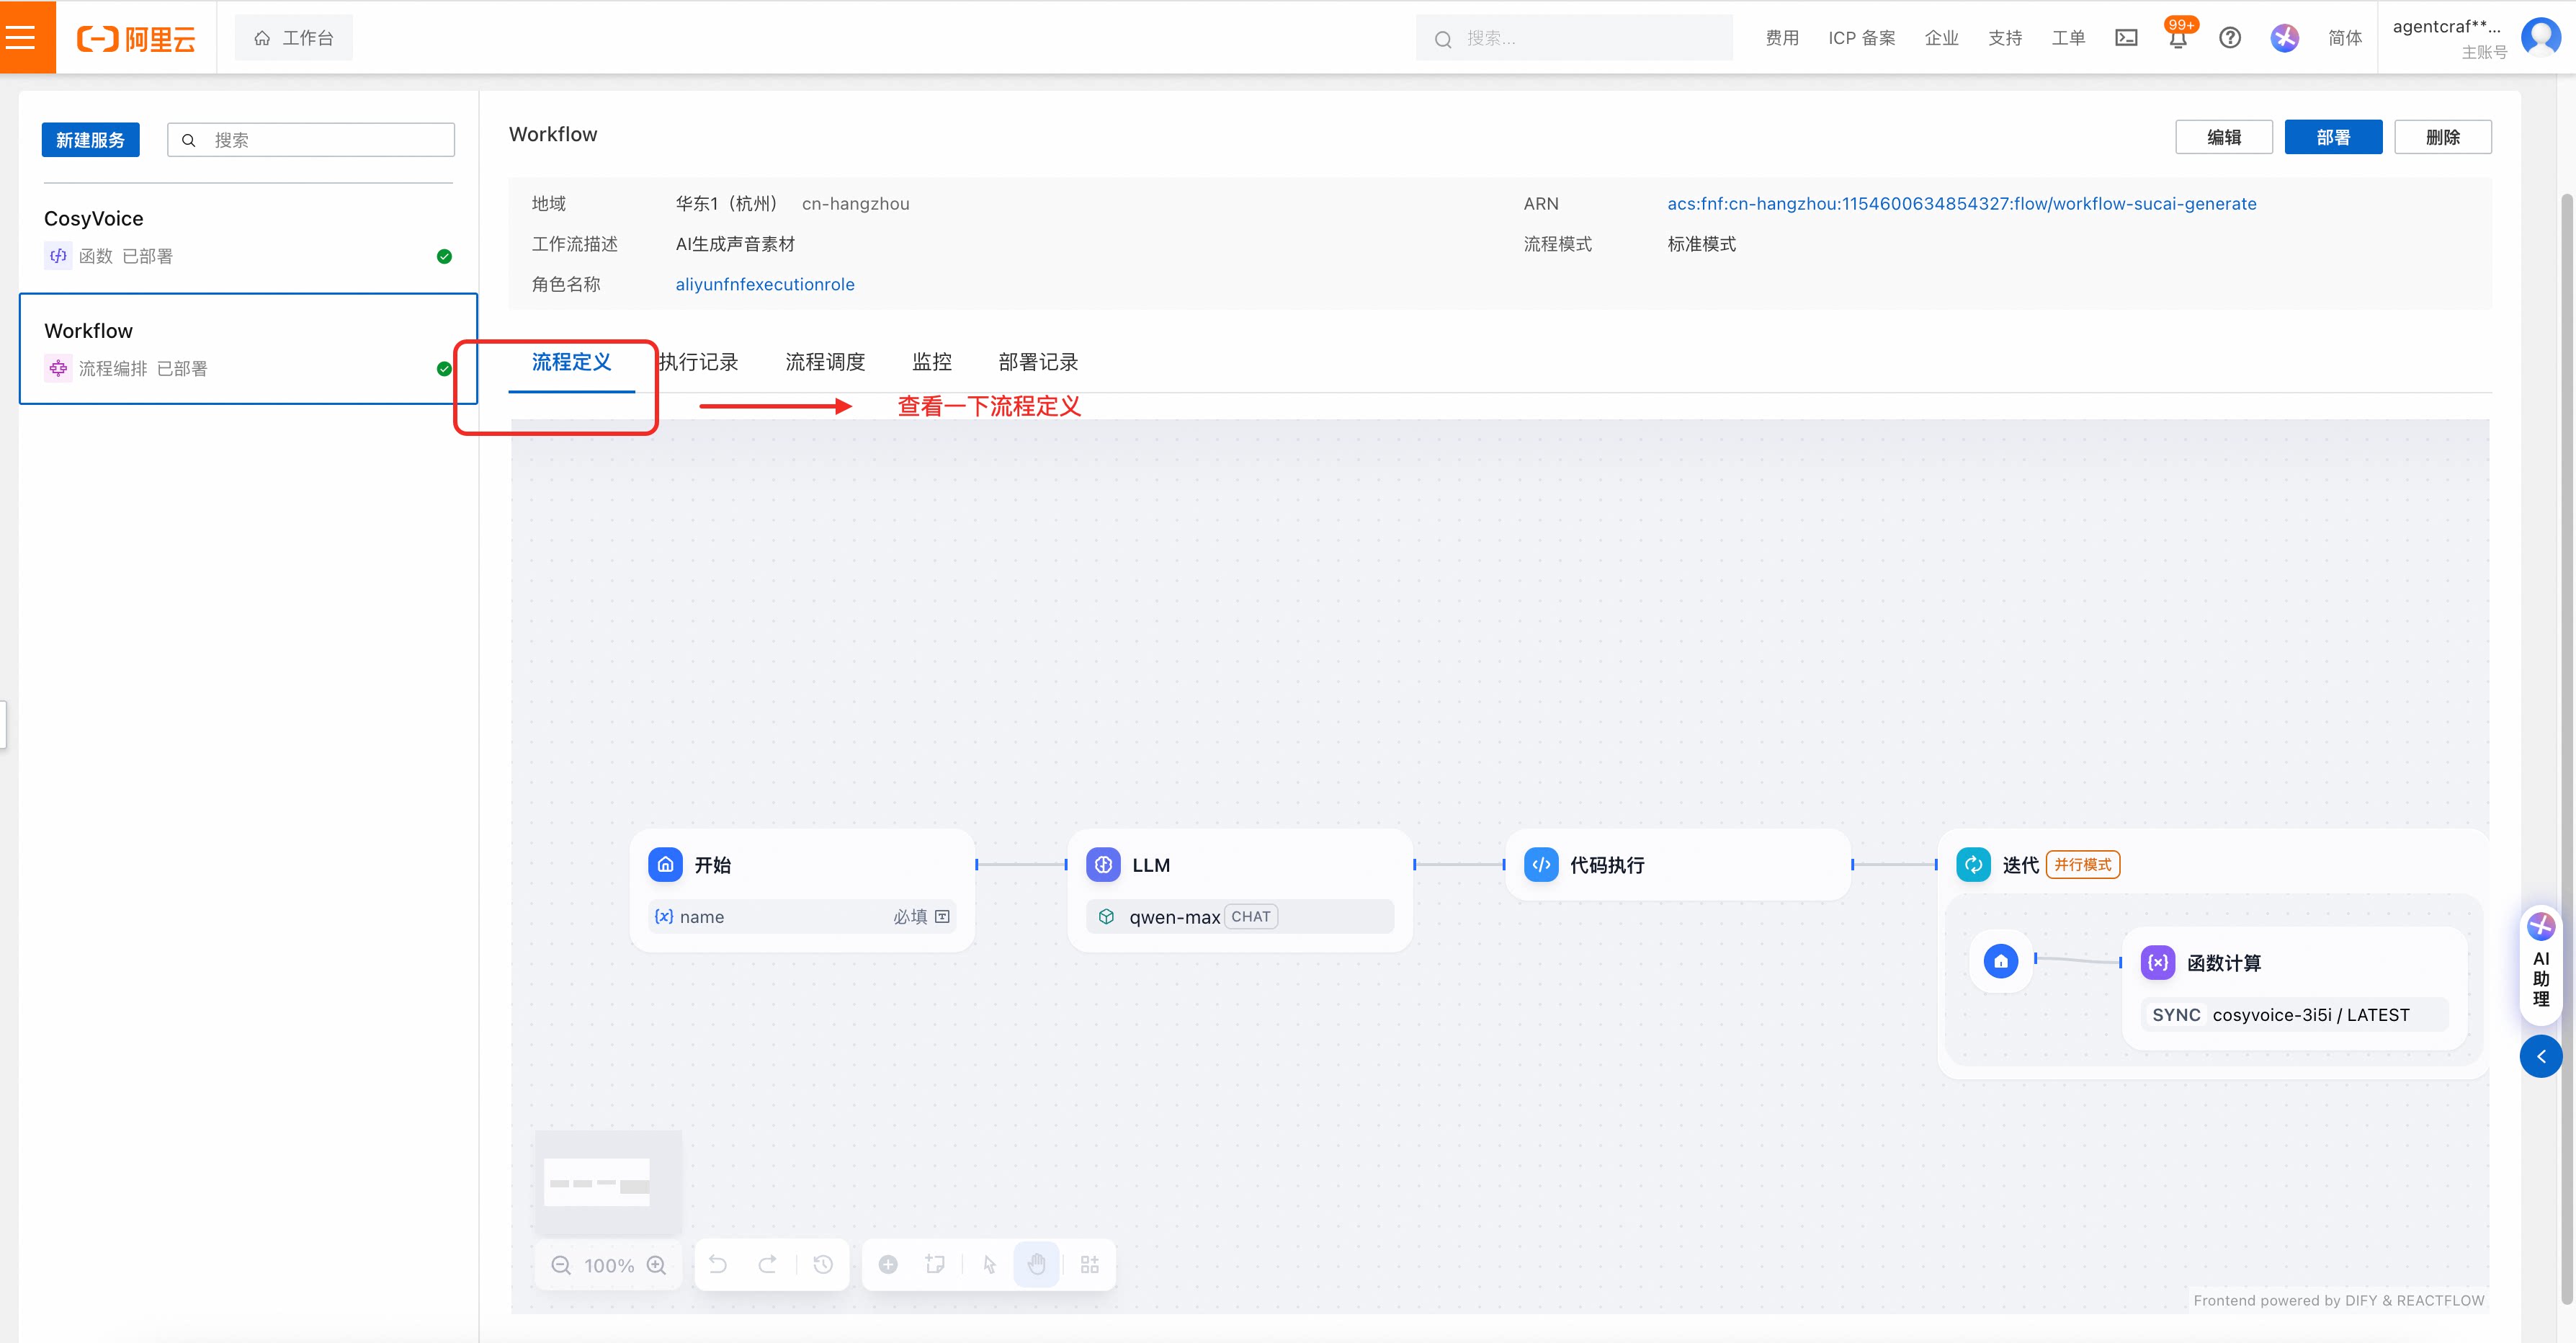Open the aliyunfnfexecutionrole link
2576x1343 pixels.
[765, 284]
